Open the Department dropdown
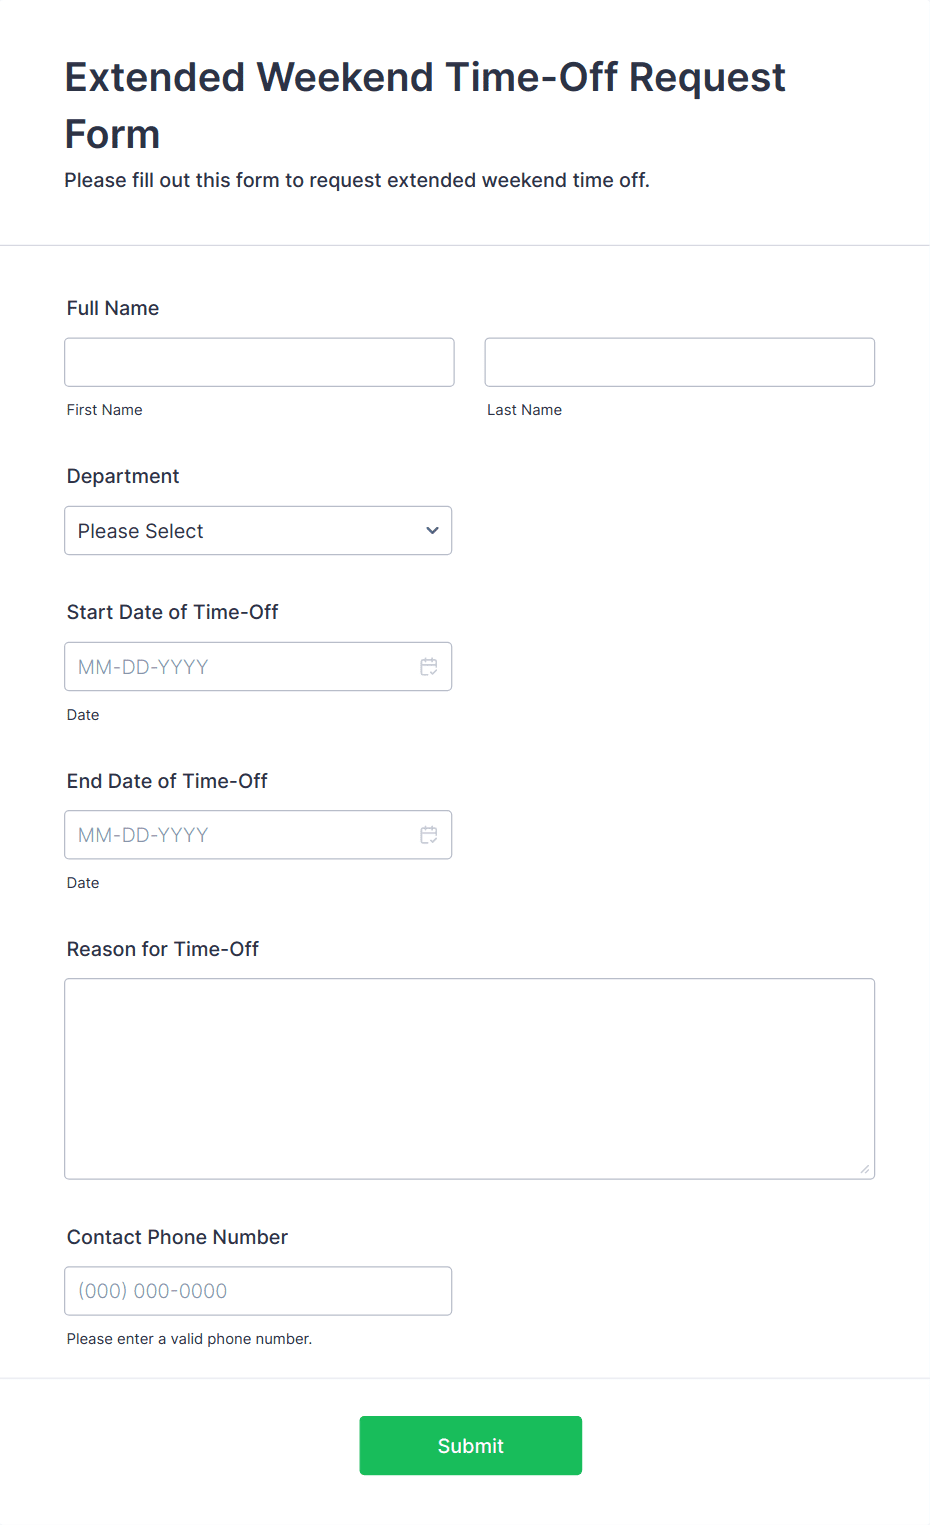 [258, 530]
